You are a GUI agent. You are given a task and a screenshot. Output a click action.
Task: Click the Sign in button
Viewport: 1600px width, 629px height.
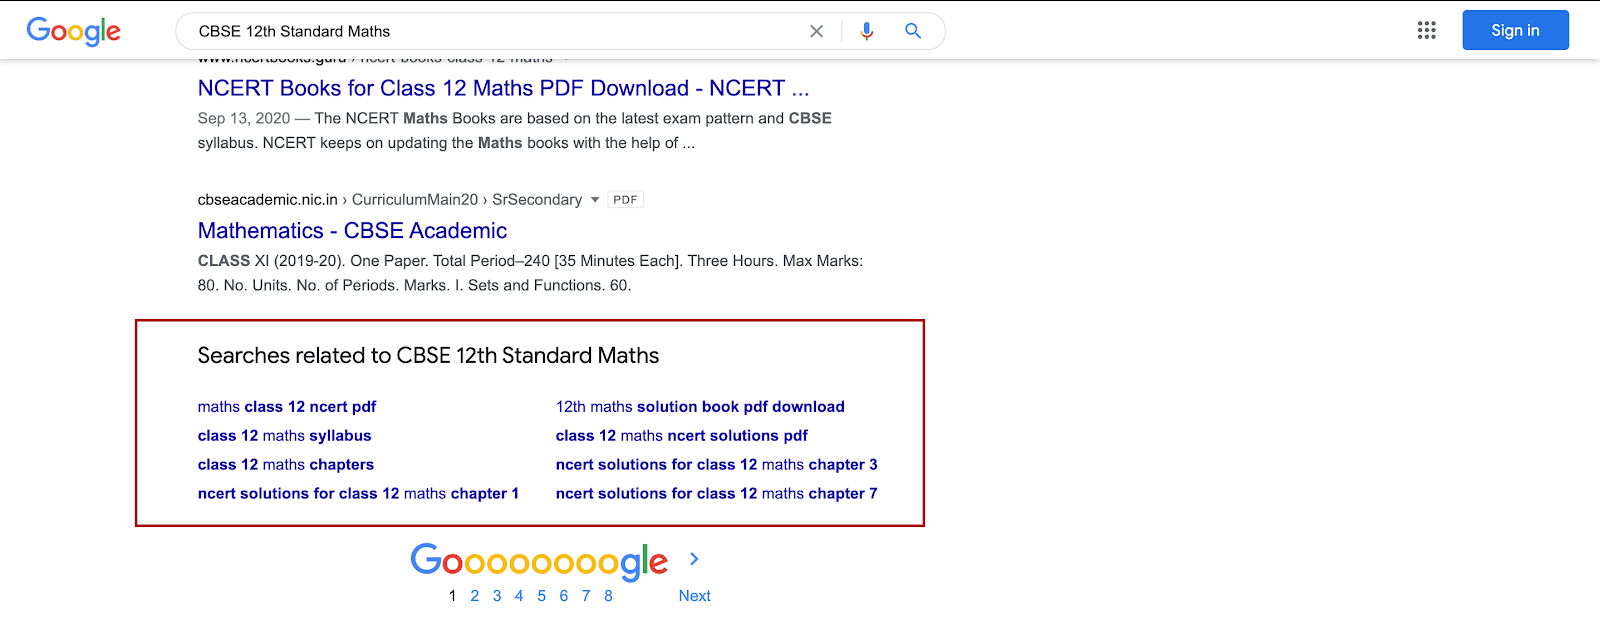click(x=1515, y=30)
